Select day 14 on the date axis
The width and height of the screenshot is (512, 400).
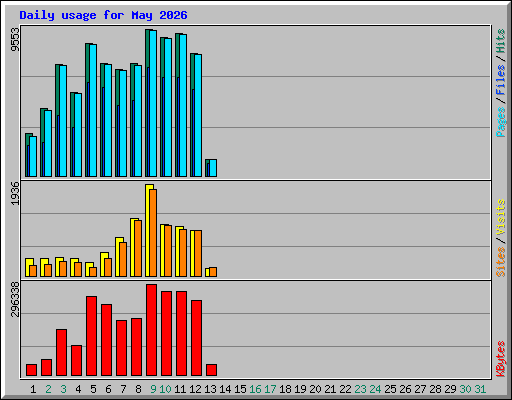coord(225,389)
